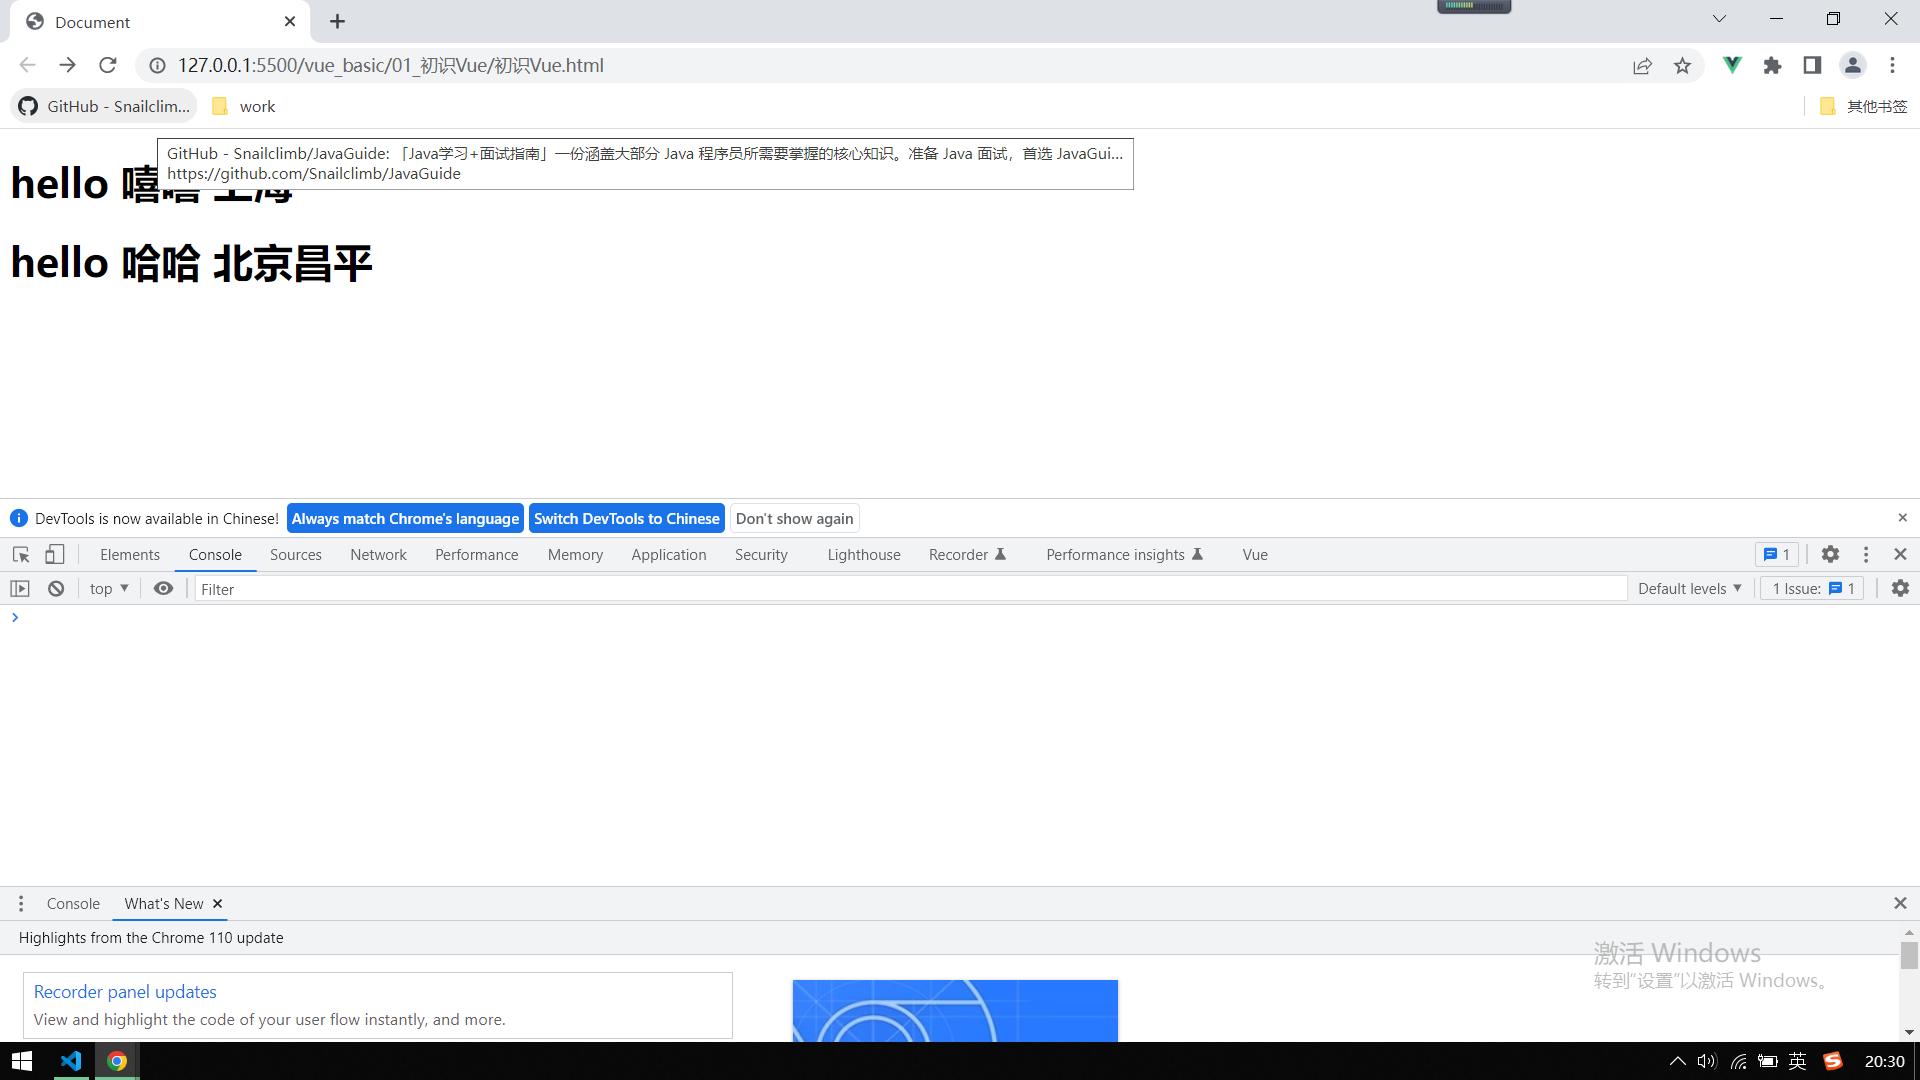Toggle the device toolbar icon

coord(55,554)
